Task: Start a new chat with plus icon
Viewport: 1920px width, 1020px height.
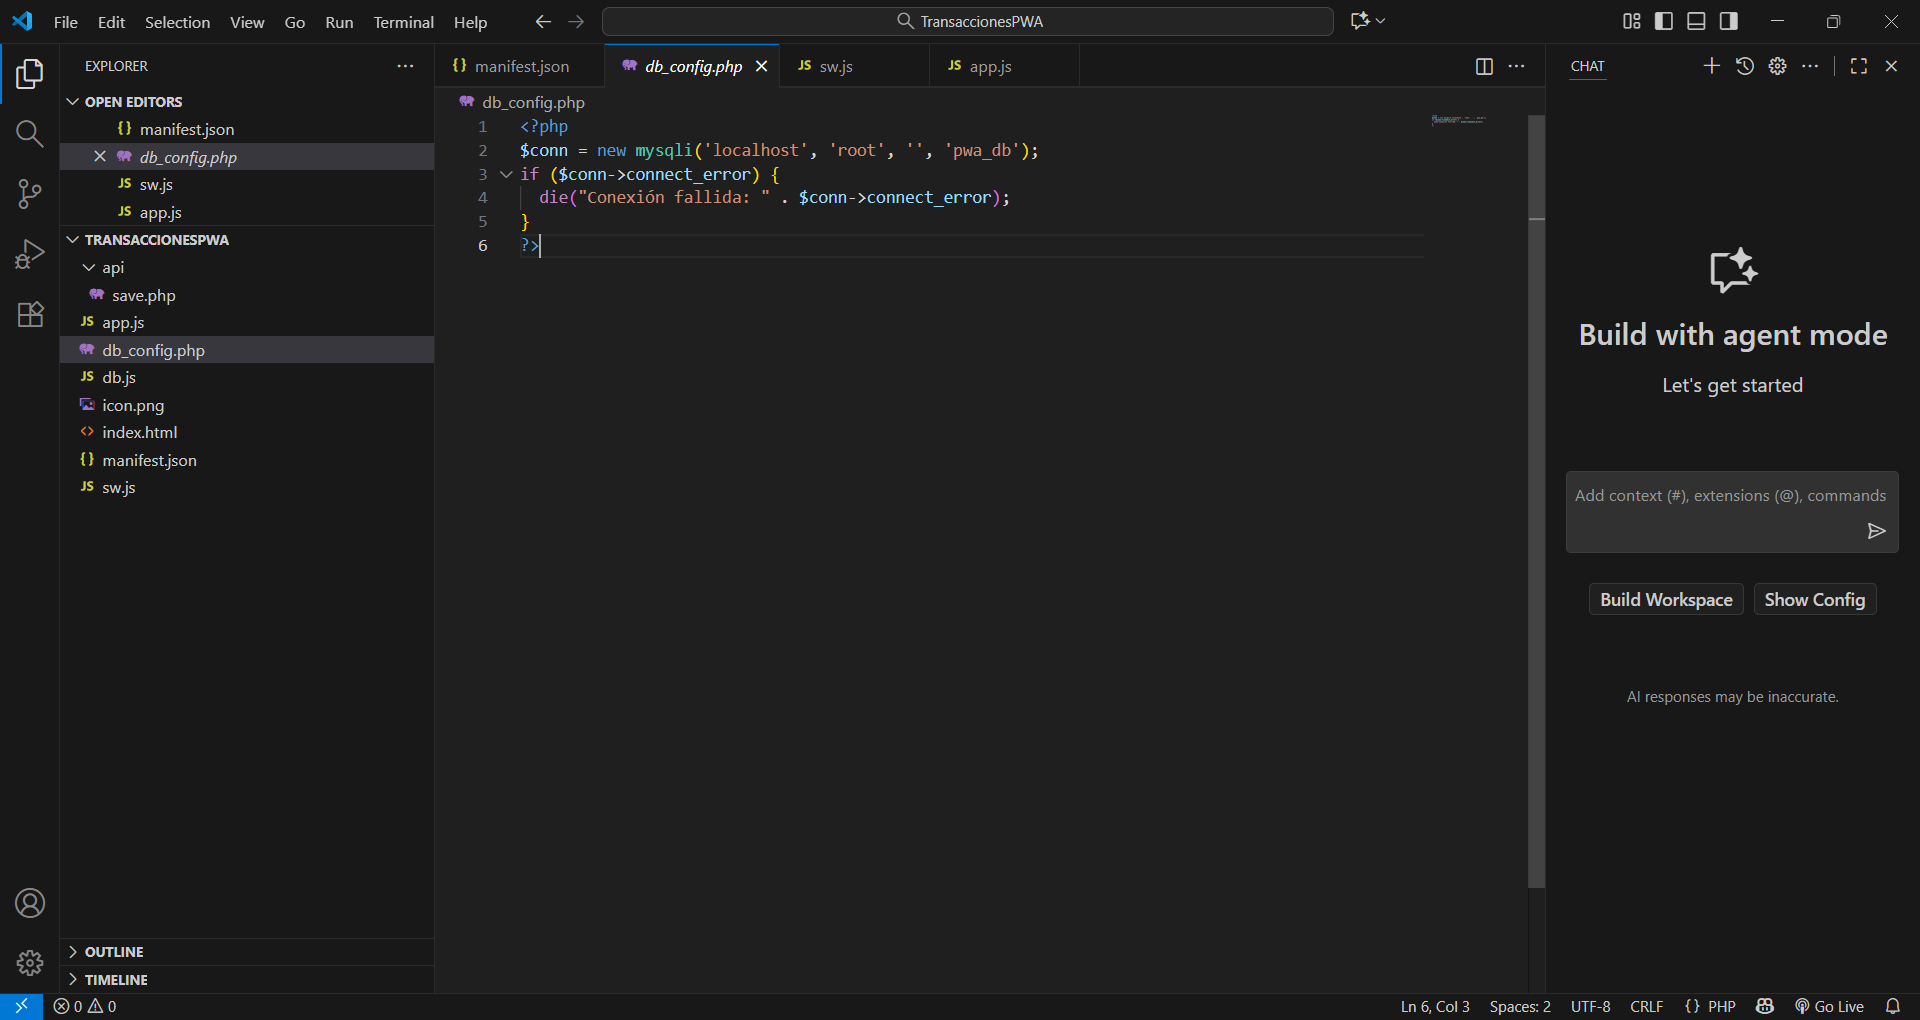Action: (1711, 66)
